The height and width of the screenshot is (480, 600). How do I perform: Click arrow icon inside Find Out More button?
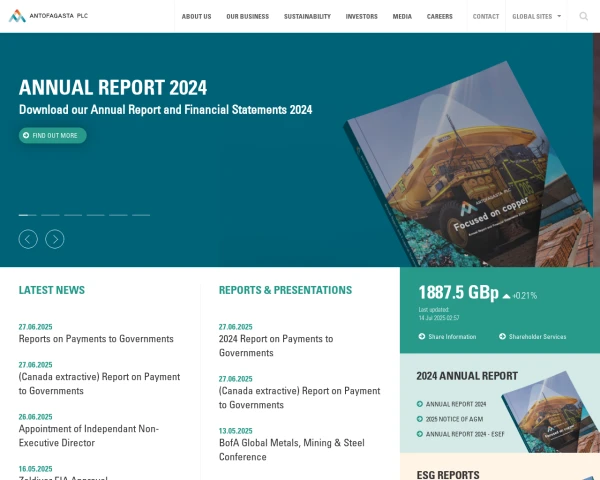(x=26, y=135)
